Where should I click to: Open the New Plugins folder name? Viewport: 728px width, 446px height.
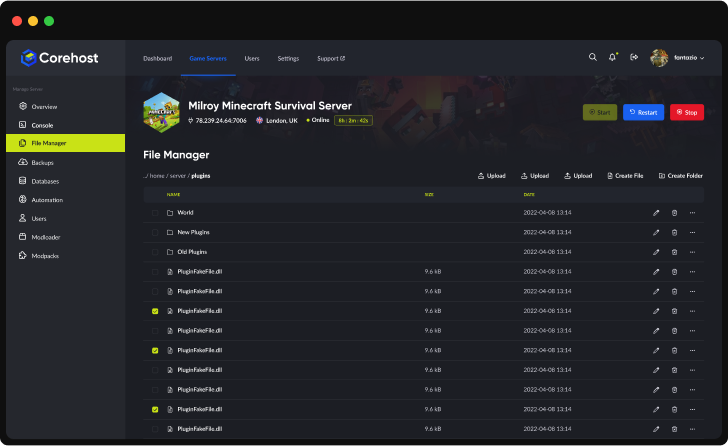pyautogui.click(x=193, y=232)
